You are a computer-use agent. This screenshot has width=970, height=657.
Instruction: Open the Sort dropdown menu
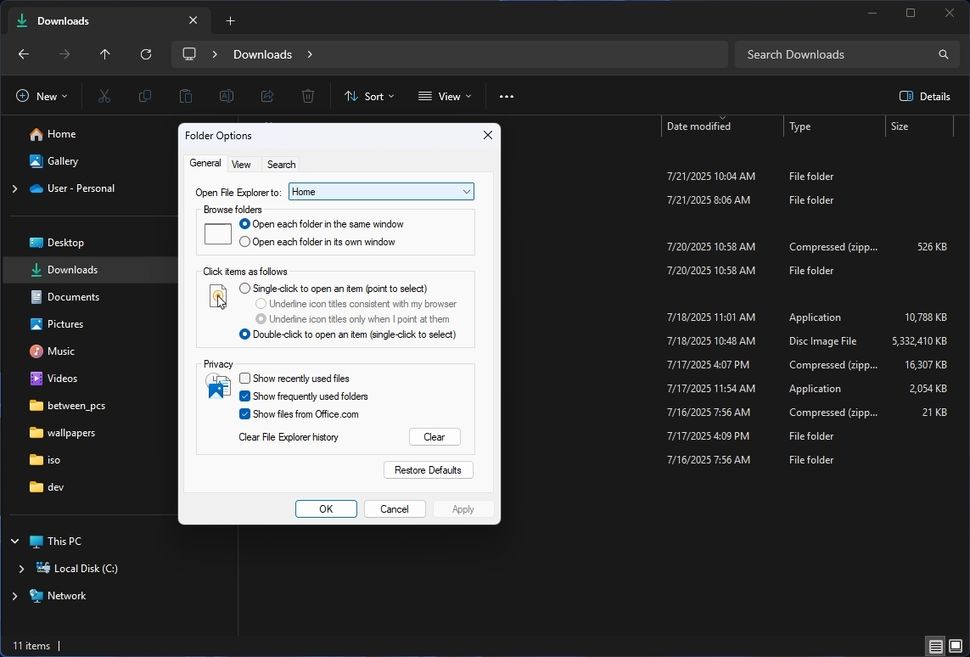(x=370, y=95)
